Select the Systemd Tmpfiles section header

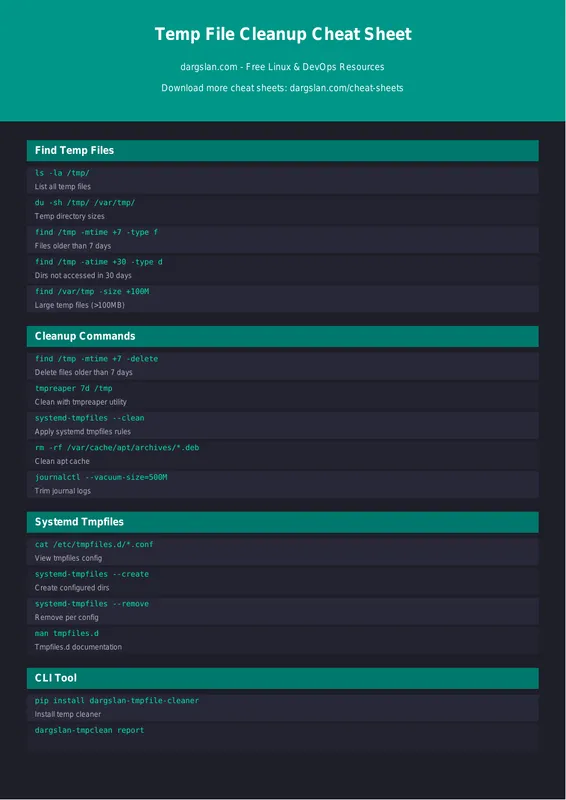(x=282, y=522)
